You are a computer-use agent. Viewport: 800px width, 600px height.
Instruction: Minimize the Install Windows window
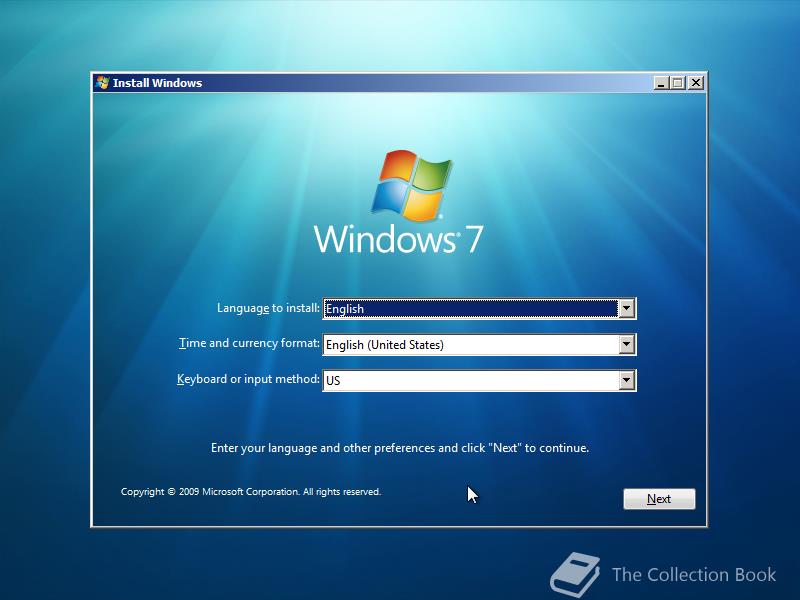tap(661, 83)
